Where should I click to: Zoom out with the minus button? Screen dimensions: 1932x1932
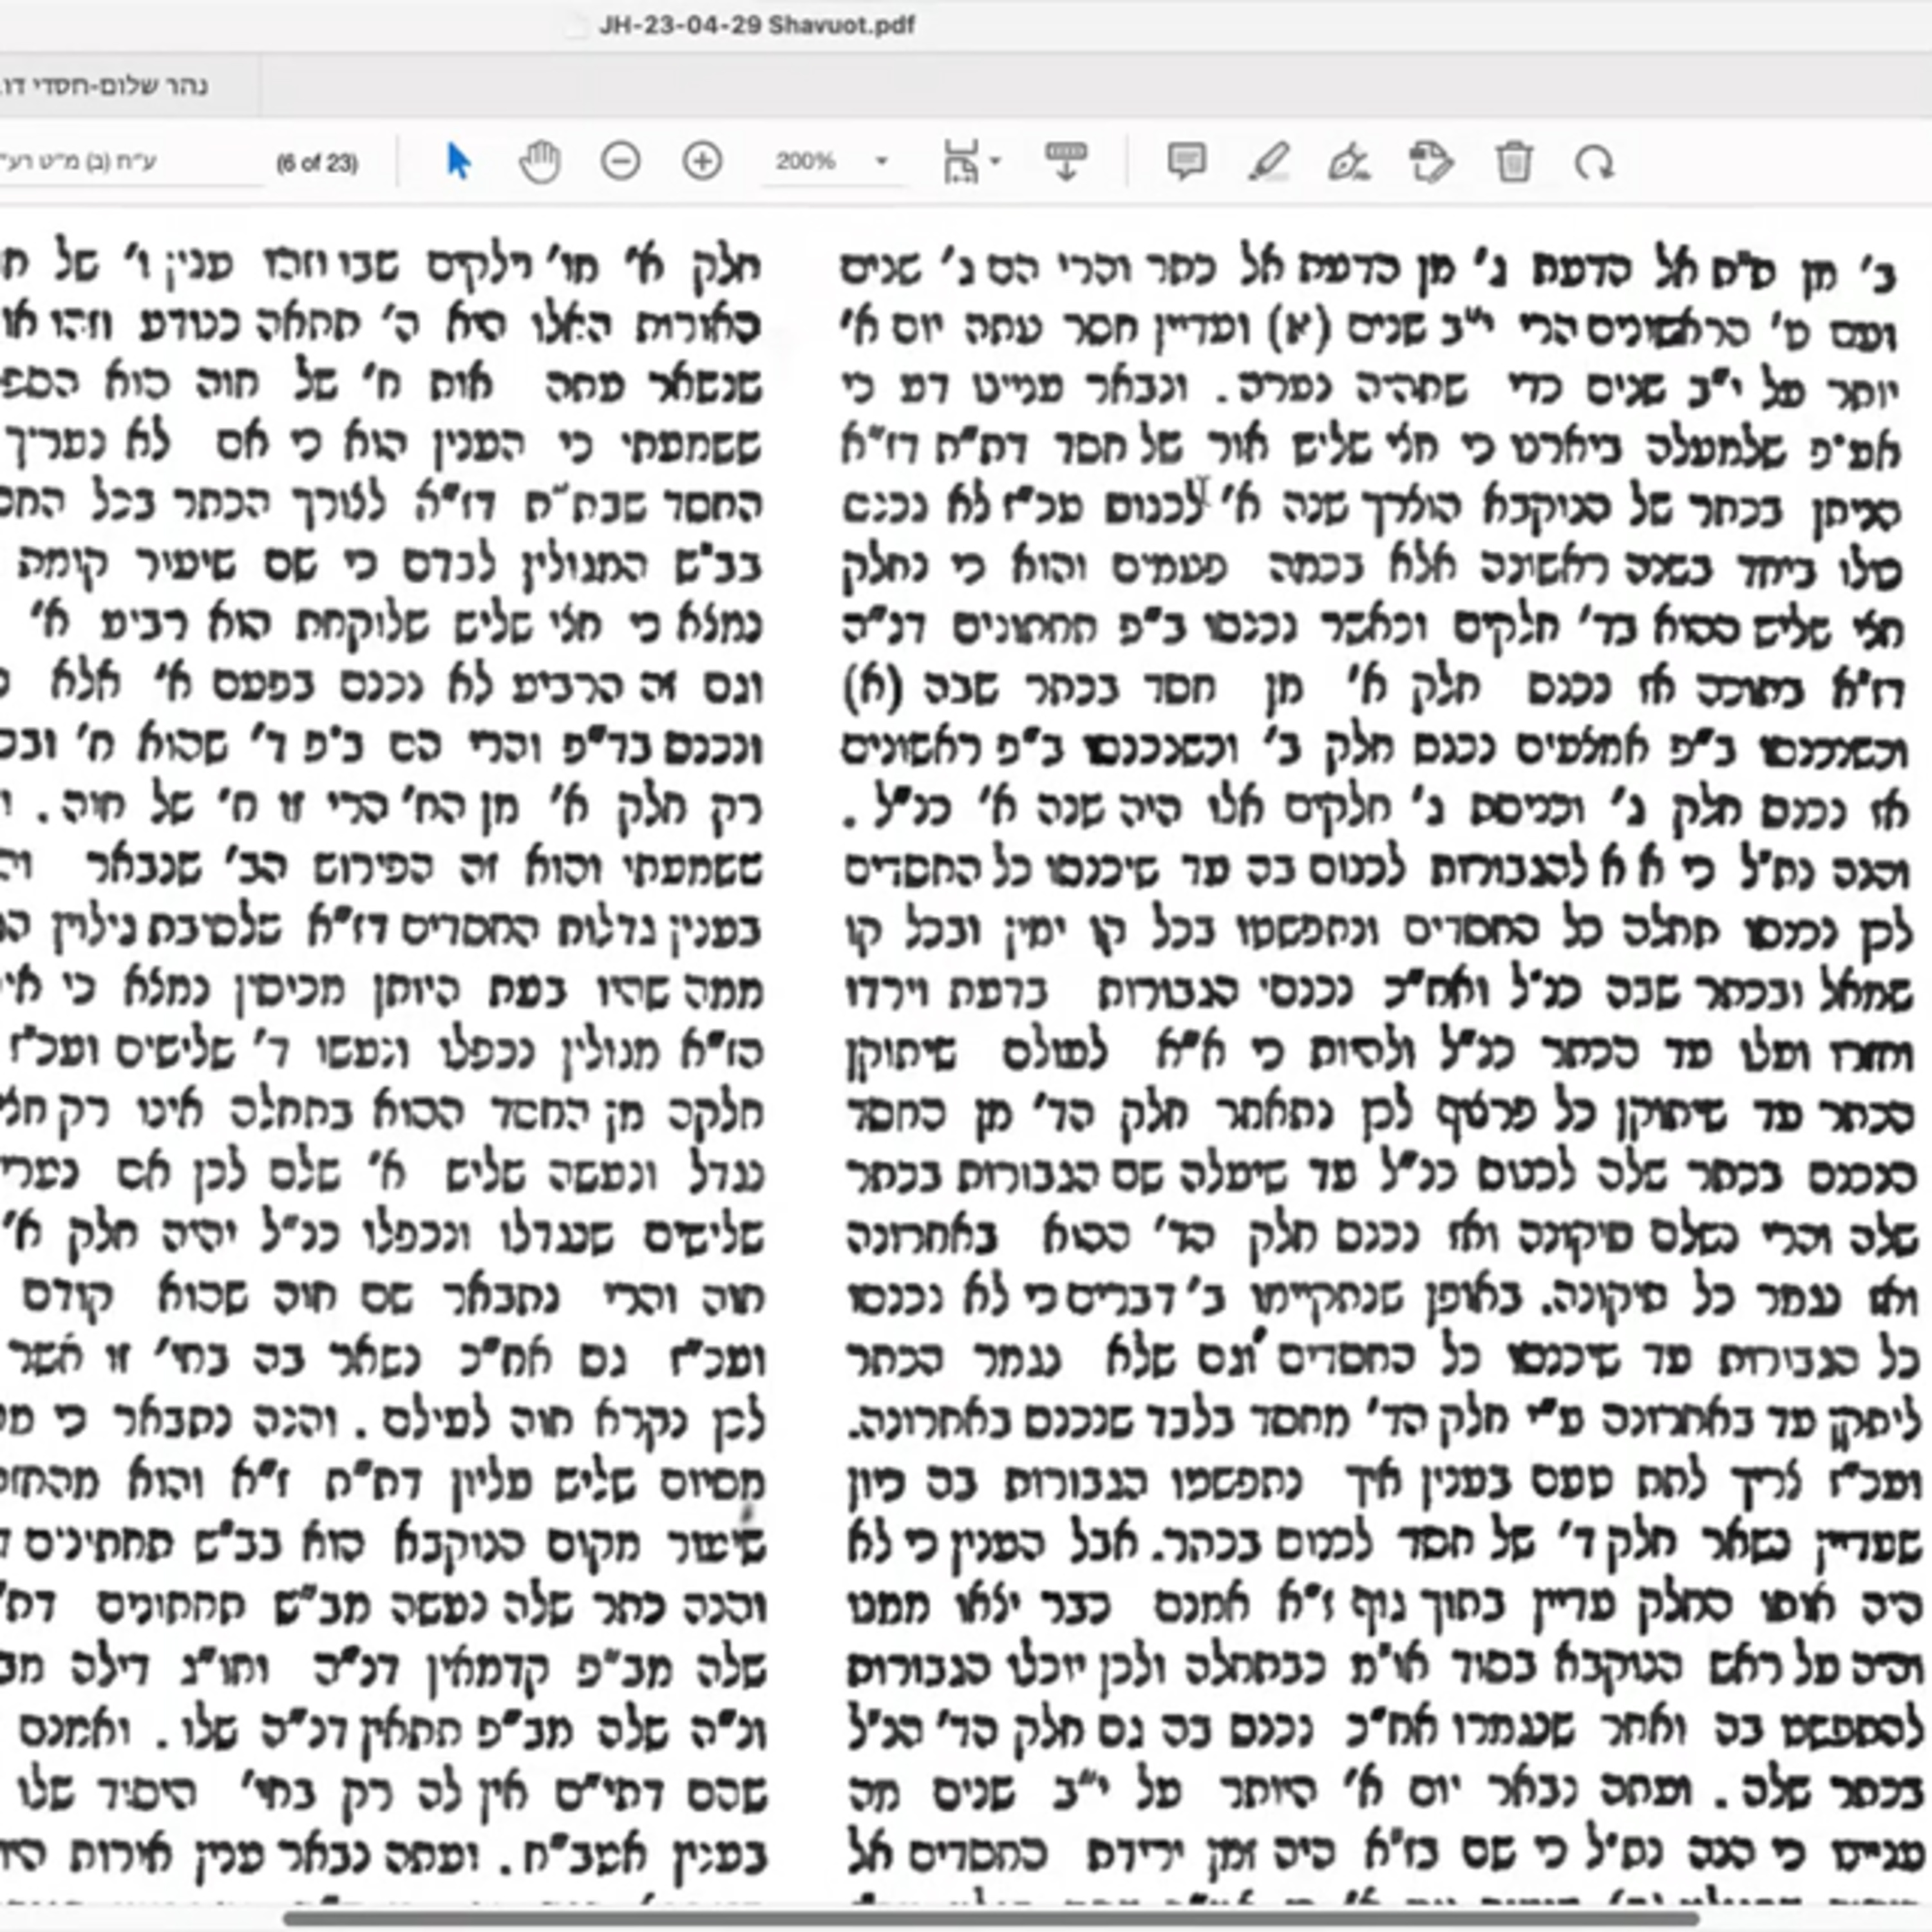[621, 161]
